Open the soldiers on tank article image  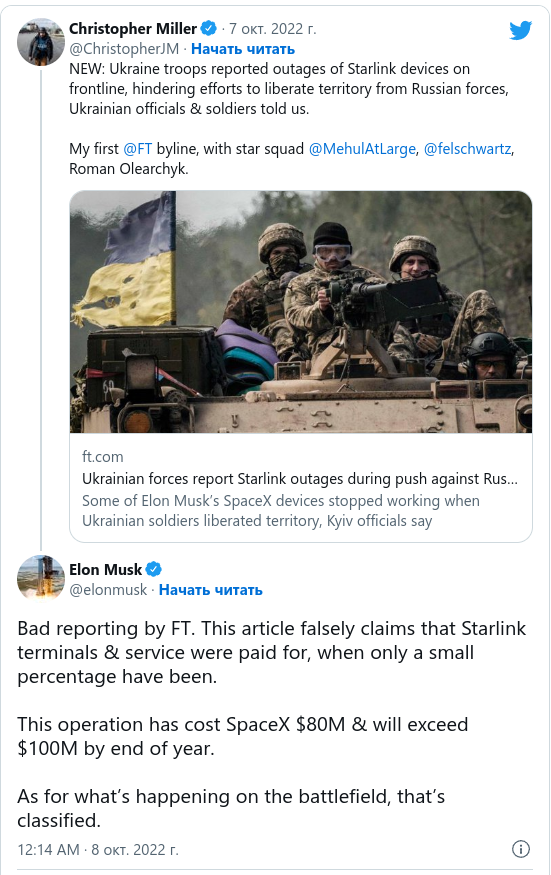point(301,312)
